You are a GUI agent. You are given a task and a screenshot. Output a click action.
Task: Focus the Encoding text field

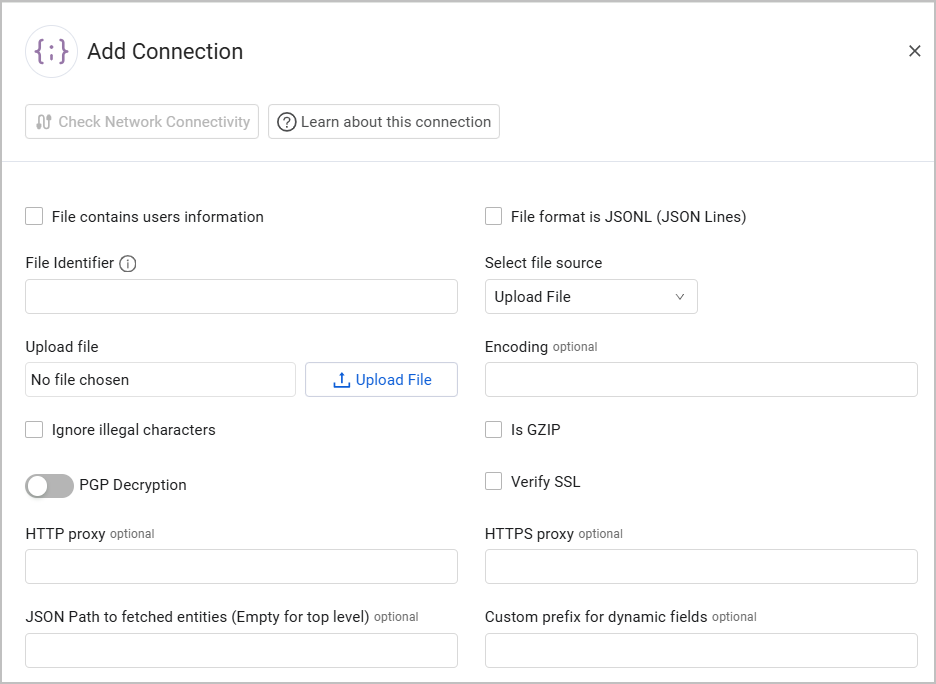click(x=701, y=380)
